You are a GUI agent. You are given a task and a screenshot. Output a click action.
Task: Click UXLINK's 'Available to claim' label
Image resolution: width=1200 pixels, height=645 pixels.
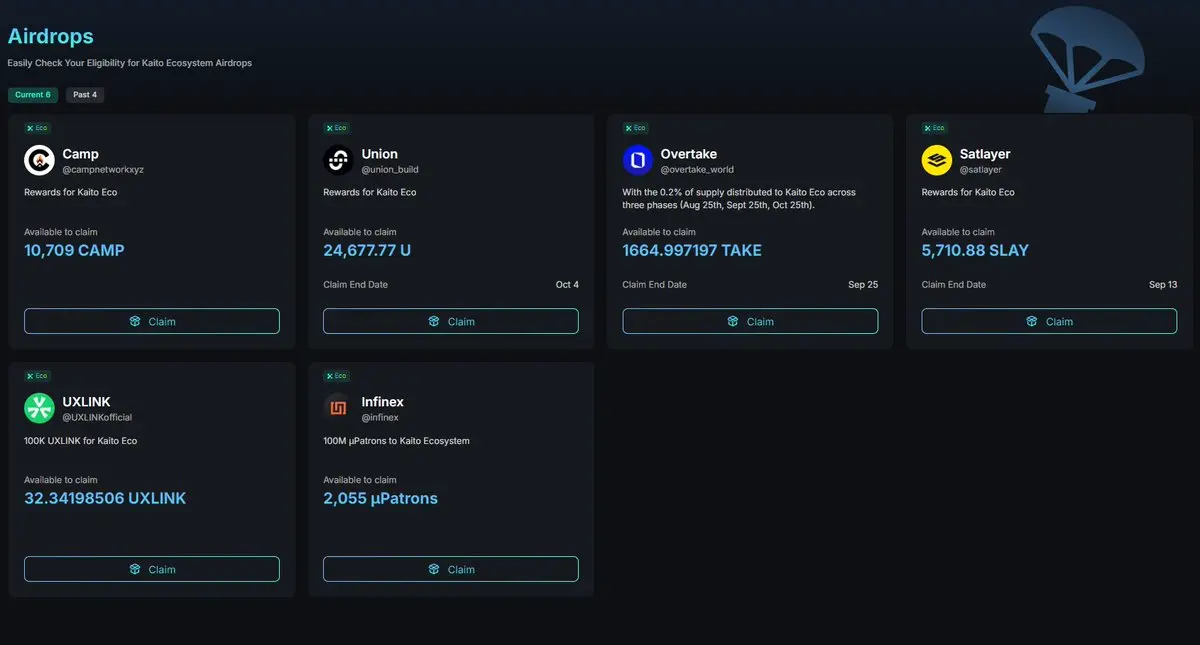click(61, 480)
